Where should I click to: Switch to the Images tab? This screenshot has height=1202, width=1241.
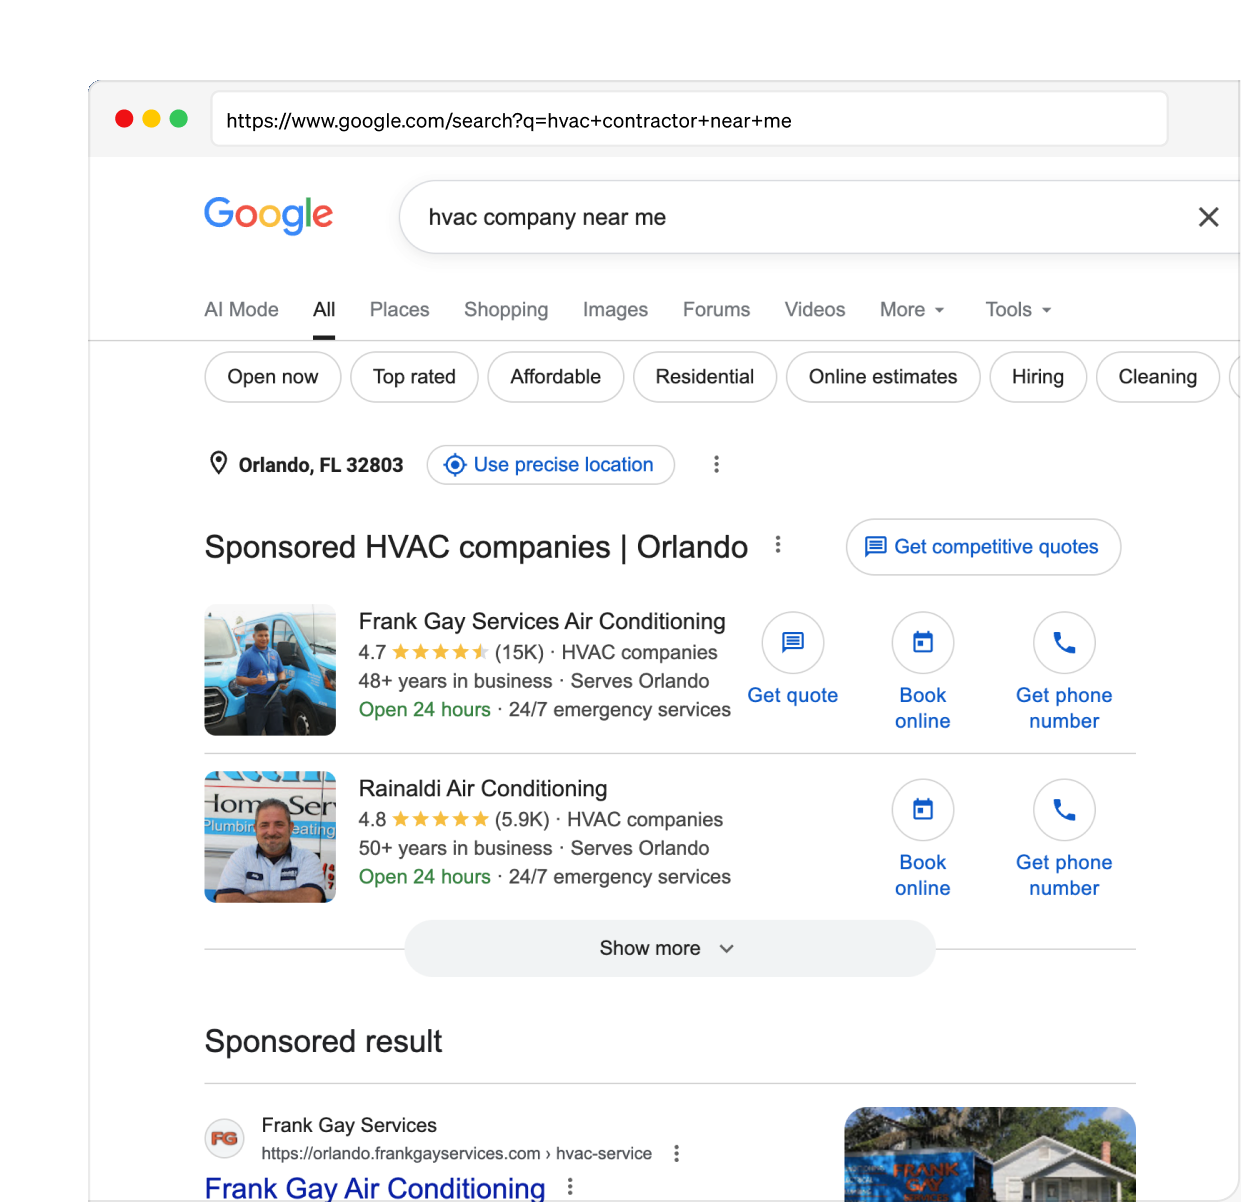pyautogui.click(x=615, y=310)
